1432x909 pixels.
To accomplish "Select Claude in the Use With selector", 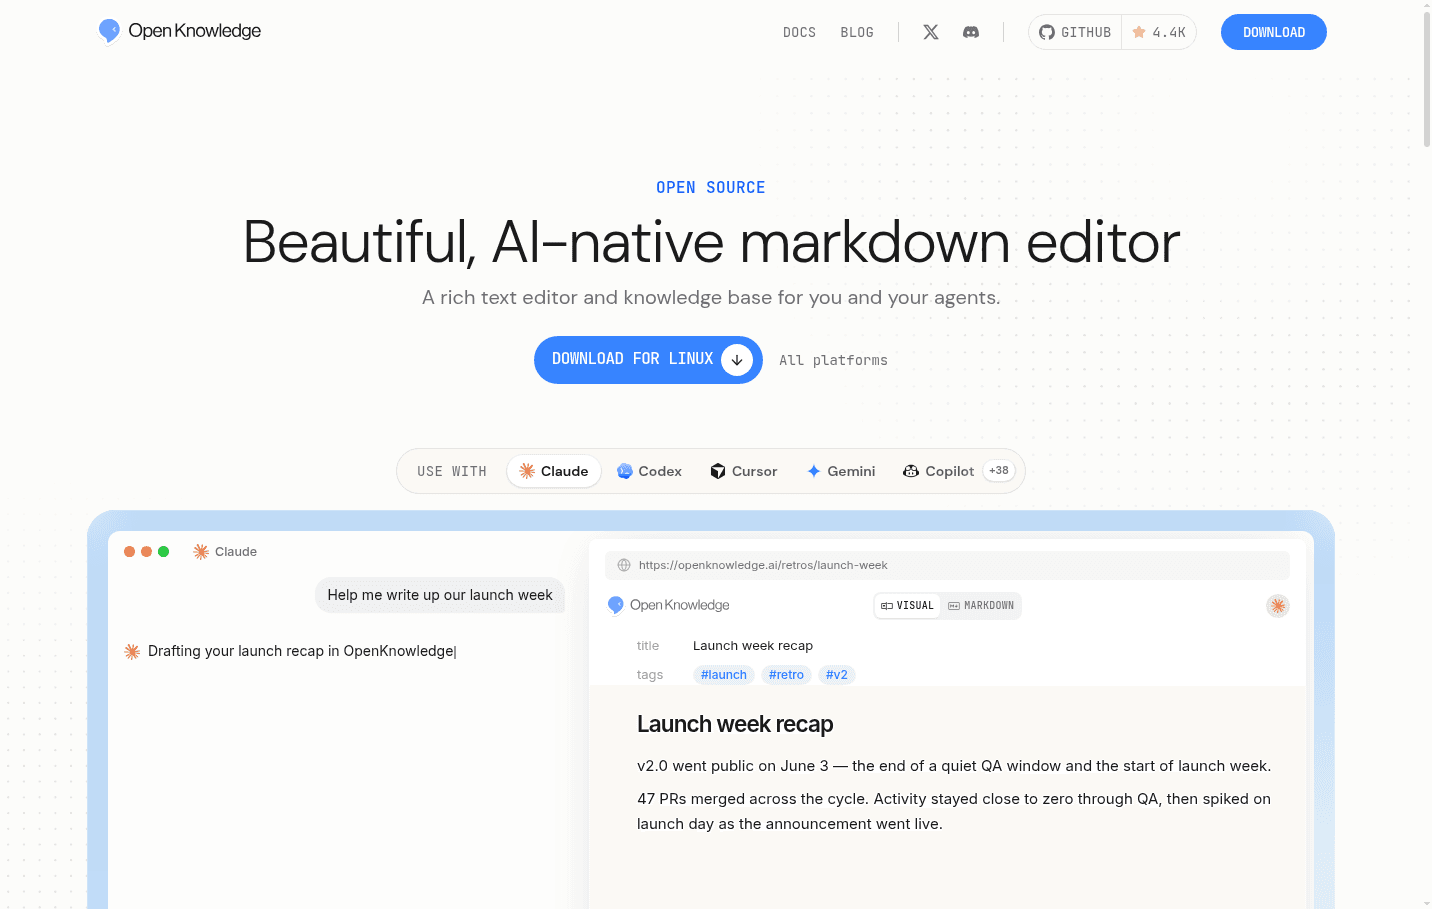I will 554,471.
